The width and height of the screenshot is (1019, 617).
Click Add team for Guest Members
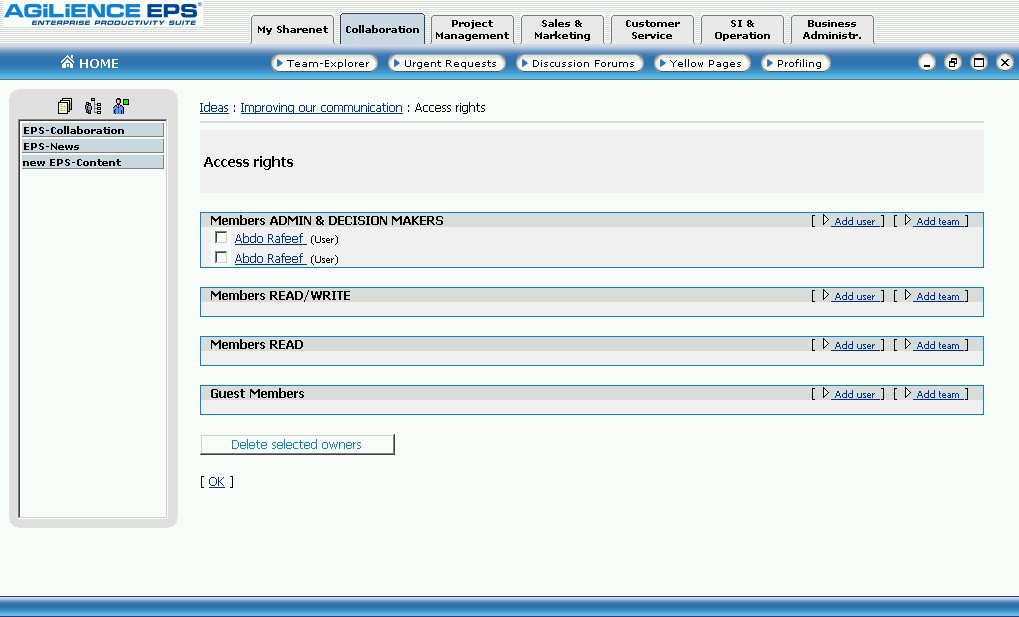(937, 394)
